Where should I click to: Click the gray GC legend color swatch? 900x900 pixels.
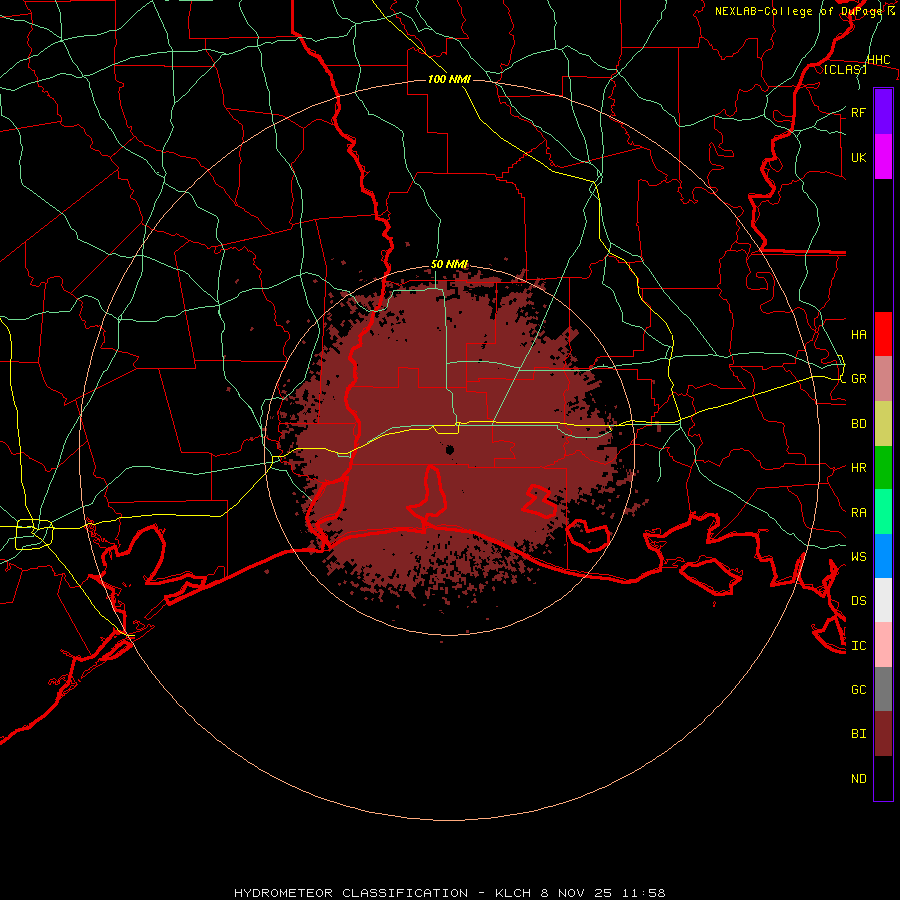point(883,689)
